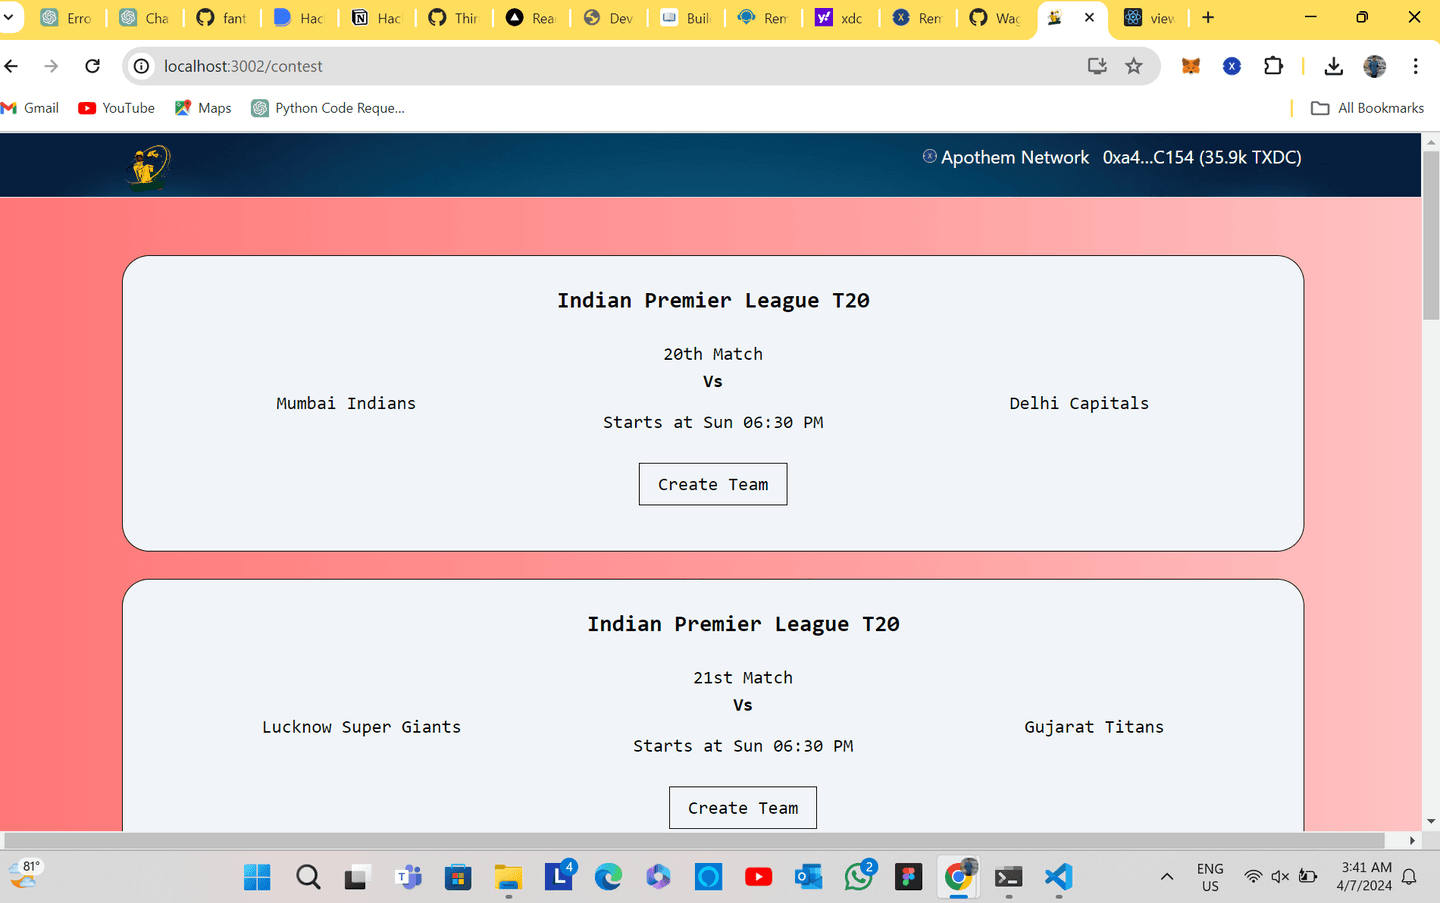Switch to the 'view' React tab
The image size is (1440, 903).
(1150, 18)
